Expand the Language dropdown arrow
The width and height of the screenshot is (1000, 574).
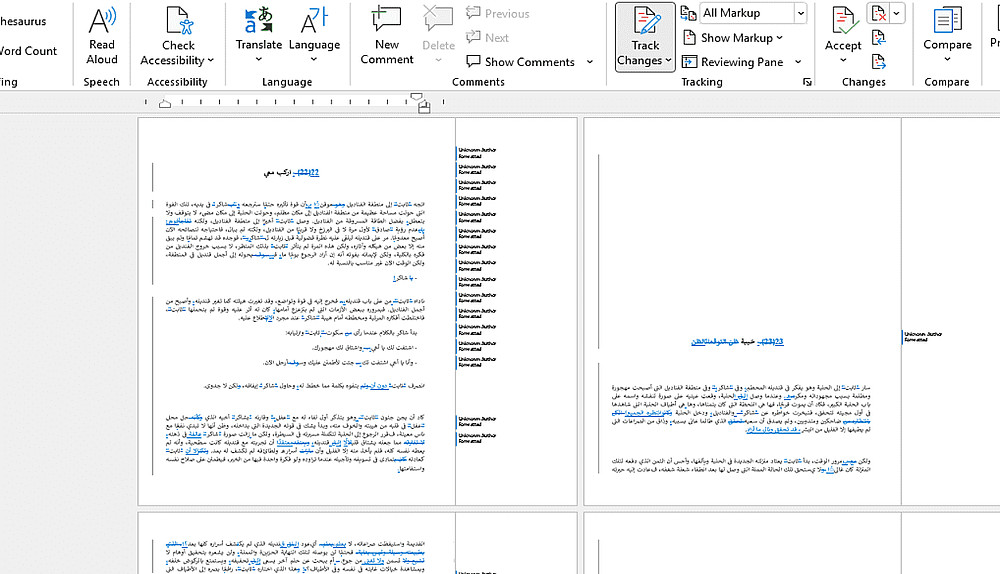point(314,59)
